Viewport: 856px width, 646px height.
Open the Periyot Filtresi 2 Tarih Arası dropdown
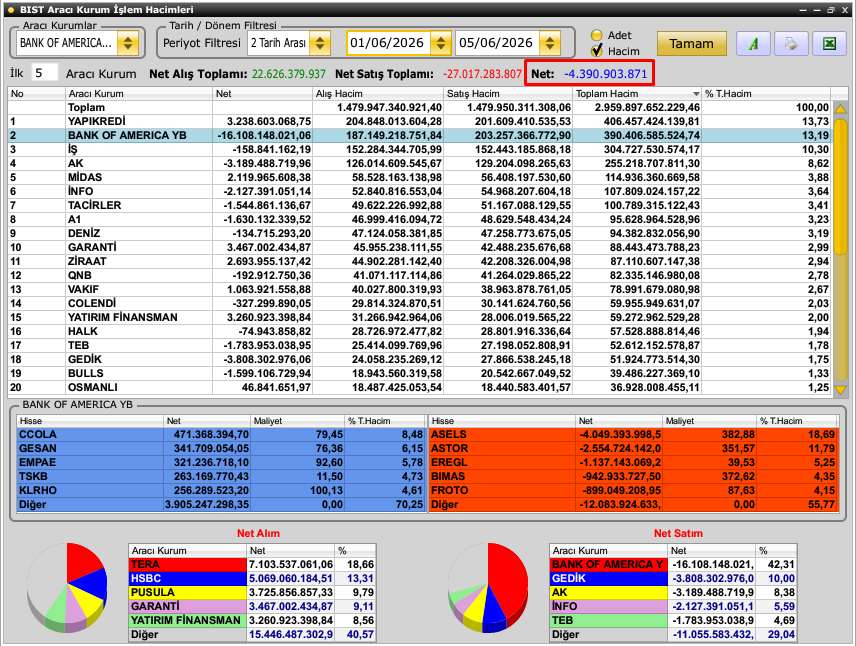point(320,43)
